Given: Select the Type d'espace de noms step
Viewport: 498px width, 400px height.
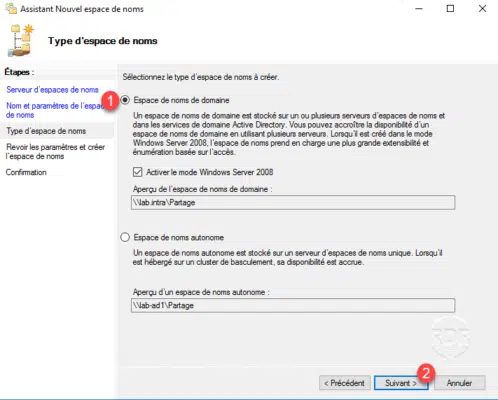Looking at the screenshot, I should 46,131.
